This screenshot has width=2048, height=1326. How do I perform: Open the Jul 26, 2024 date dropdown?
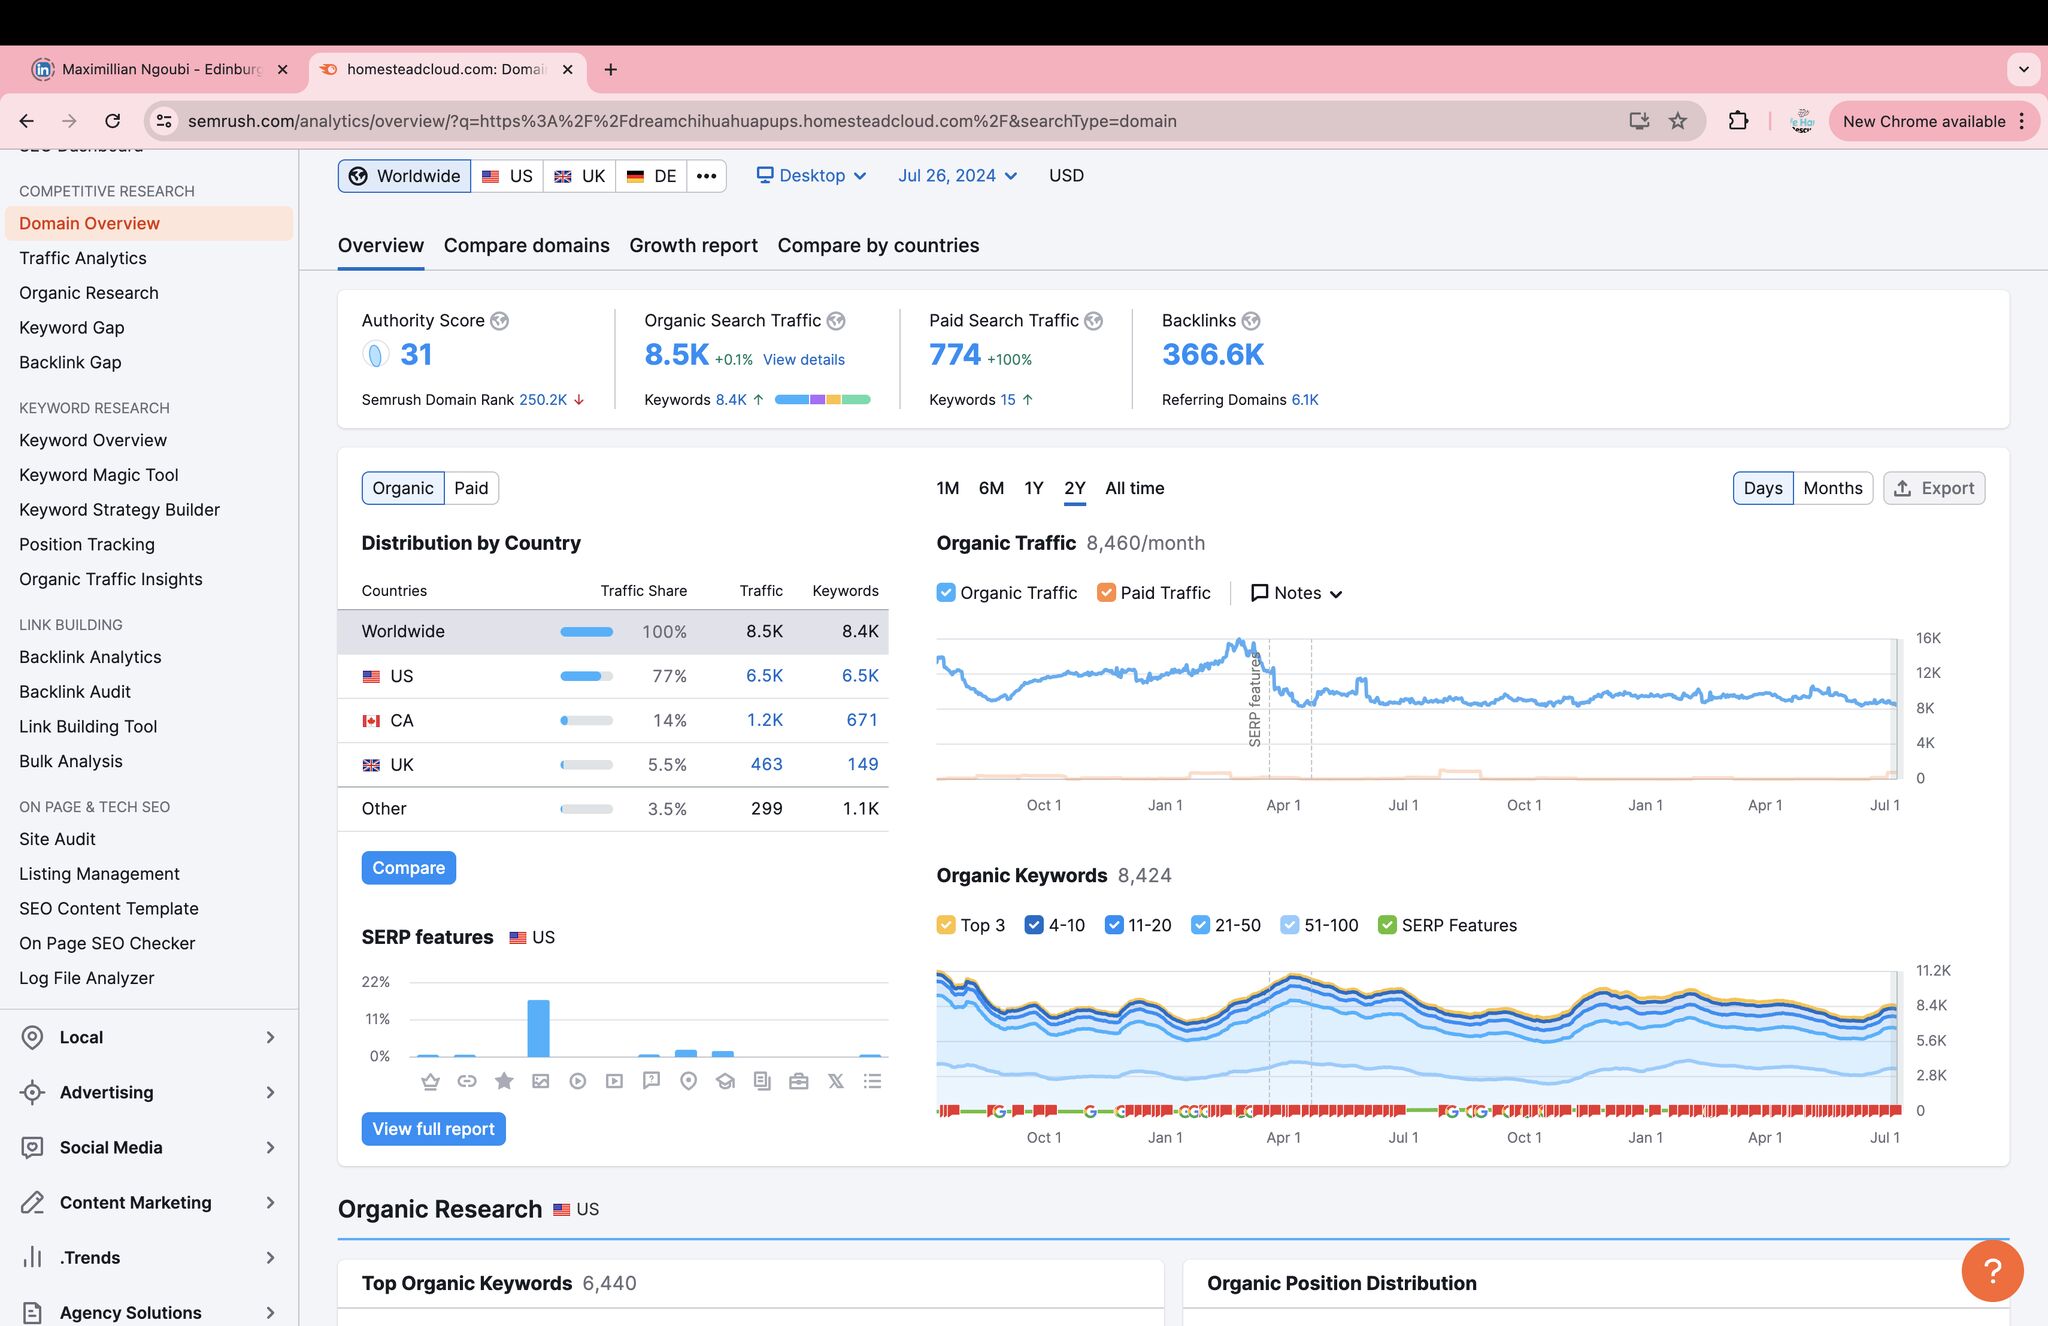click(957, 175)
